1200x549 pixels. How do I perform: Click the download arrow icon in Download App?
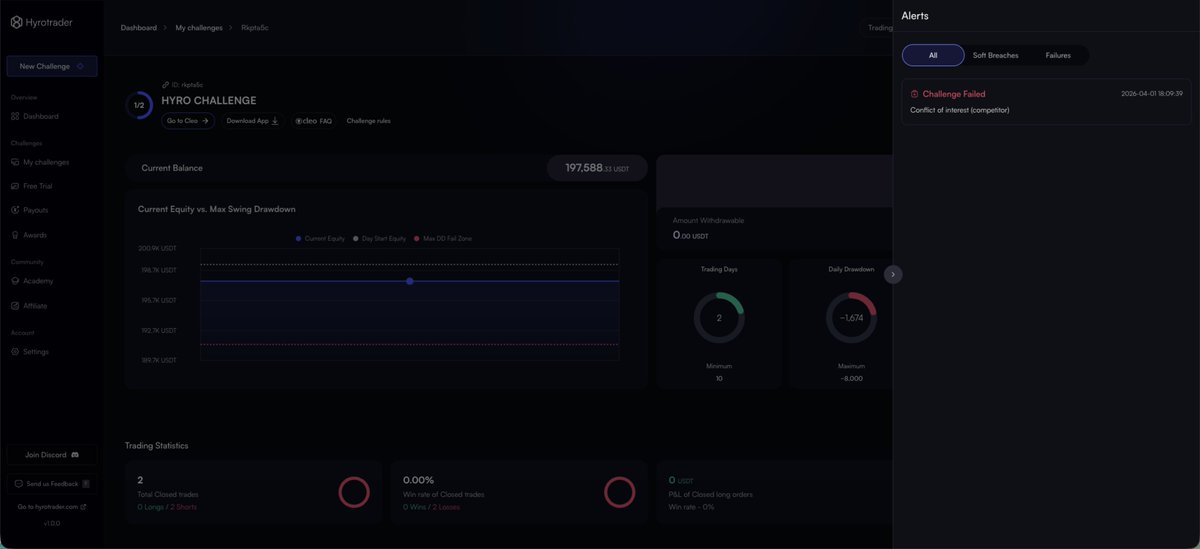tap(275, 121)
